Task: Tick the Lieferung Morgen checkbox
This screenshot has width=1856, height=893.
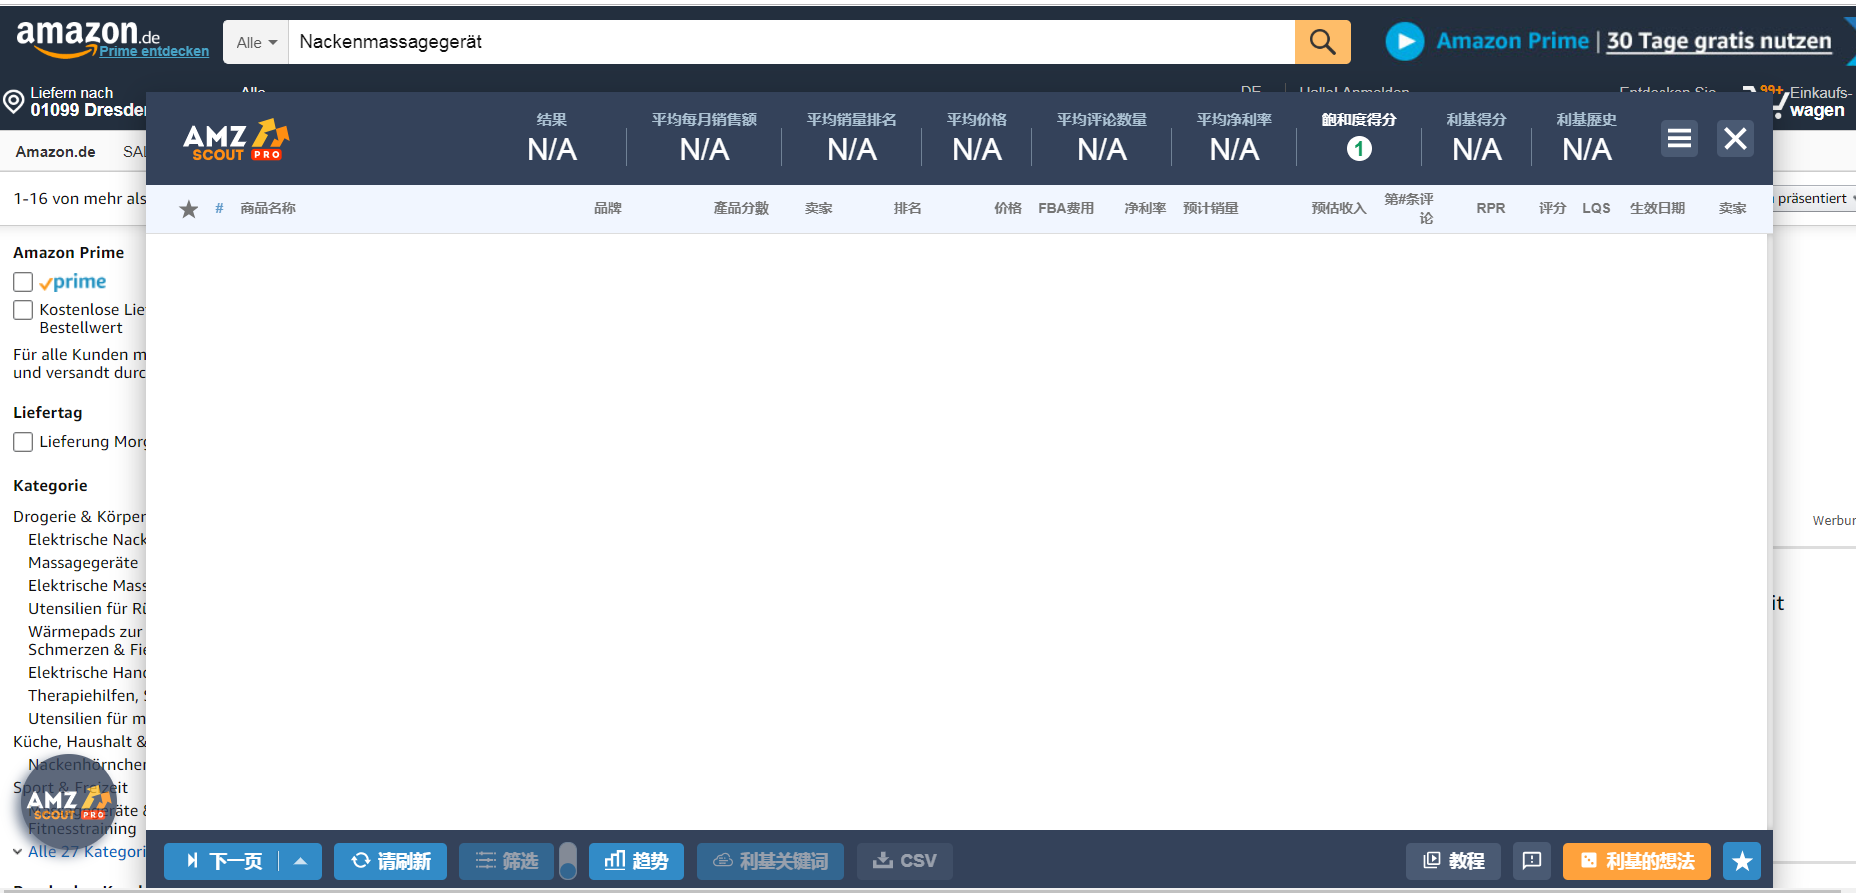Action: tap(23, 442)
